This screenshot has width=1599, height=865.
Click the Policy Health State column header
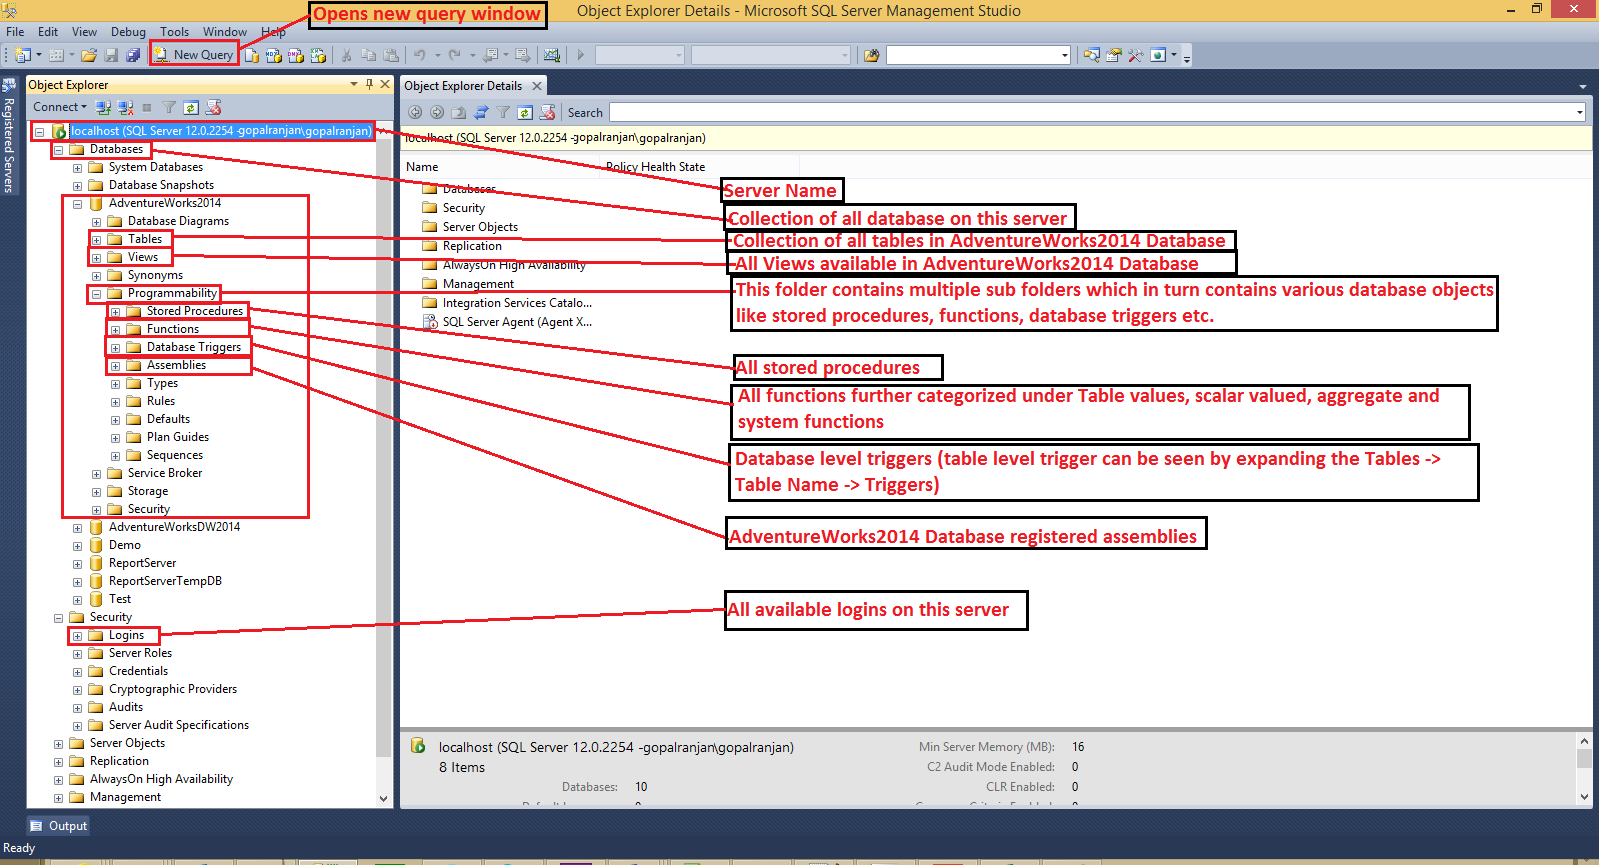655,167
